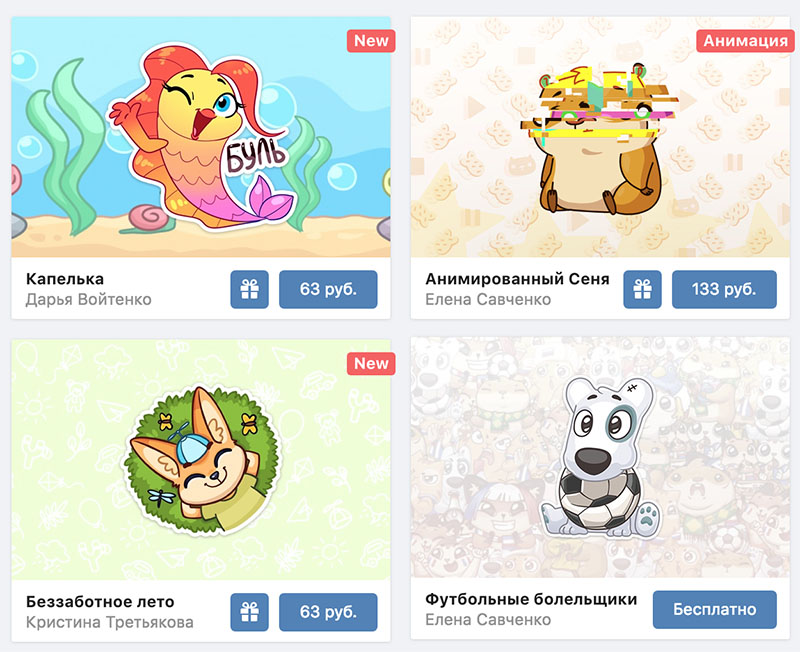Image resolution: width=800 pixels, height=652 pixels.
Task: Open the dog with football sticker preview
Action: tap(600, 457)
